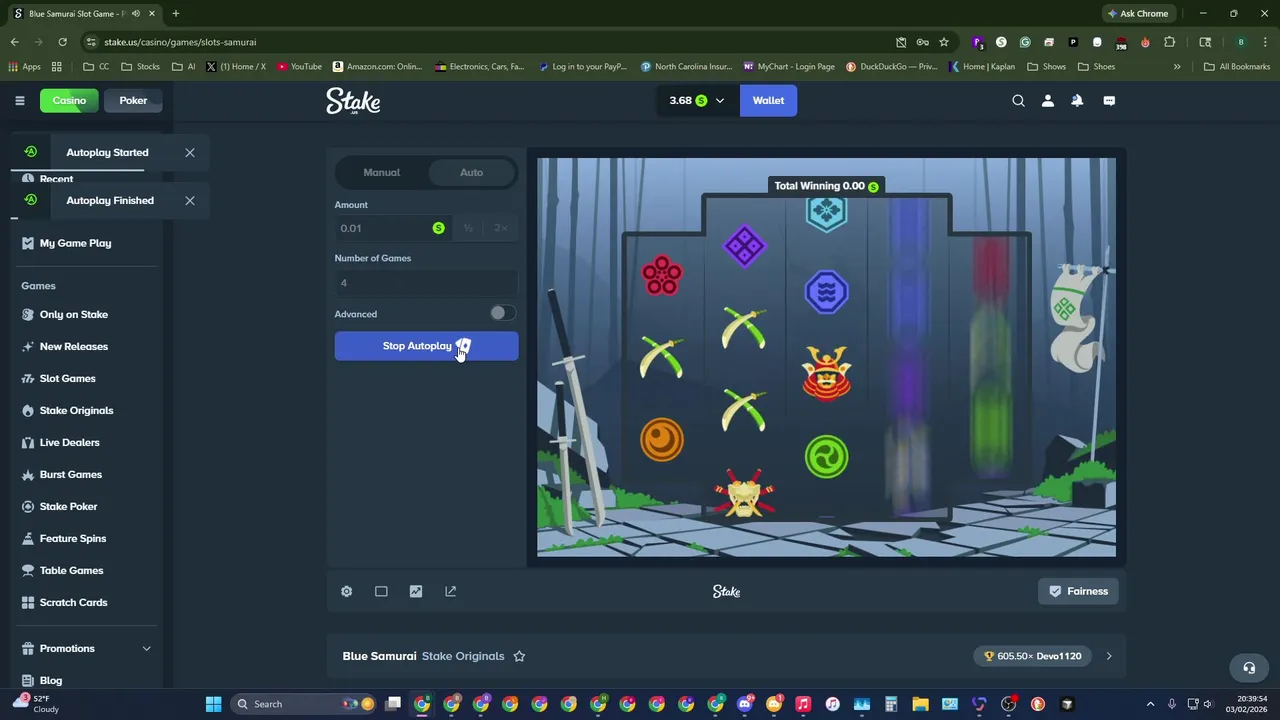Dismiss the Autoplay Finished notification

point(190,200)
